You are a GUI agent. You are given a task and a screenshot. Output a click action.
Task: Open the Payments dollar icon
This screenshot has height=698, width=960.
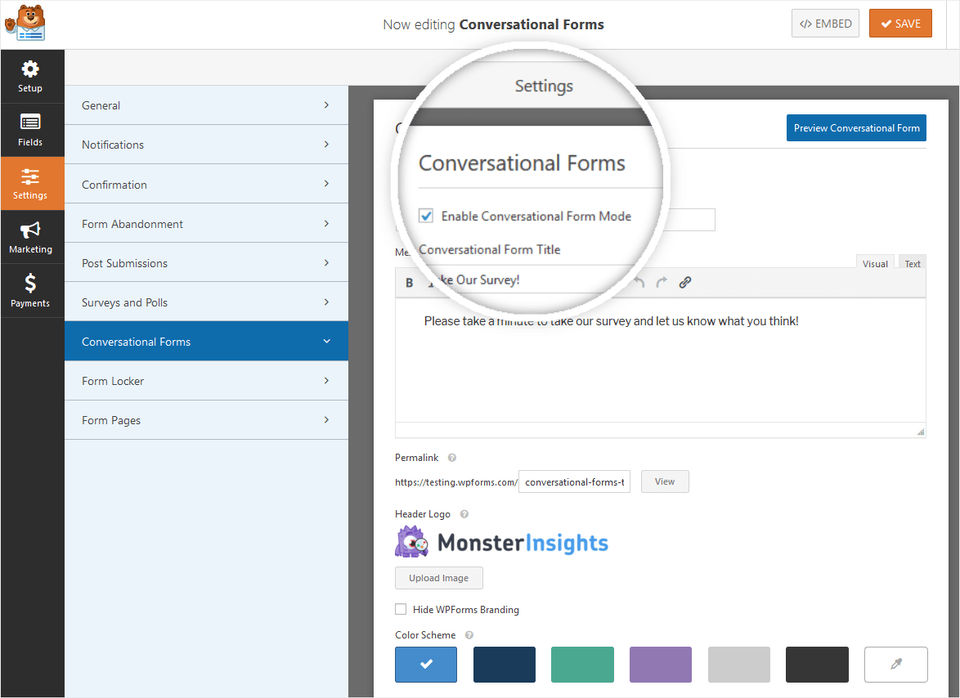coord(30,285)
